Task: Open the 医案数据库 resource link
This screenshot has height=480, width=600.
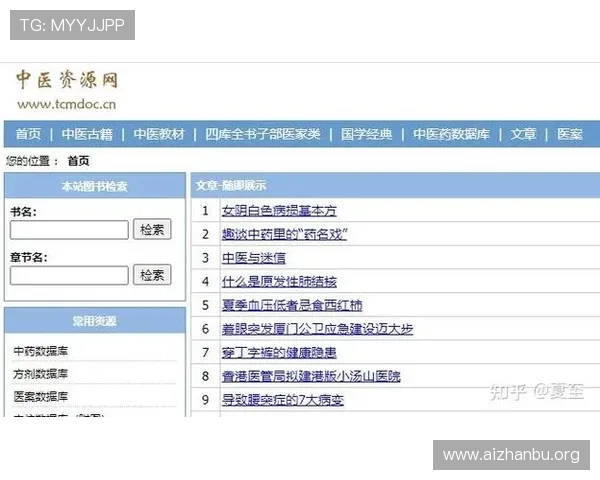Action: coord(41,397)
